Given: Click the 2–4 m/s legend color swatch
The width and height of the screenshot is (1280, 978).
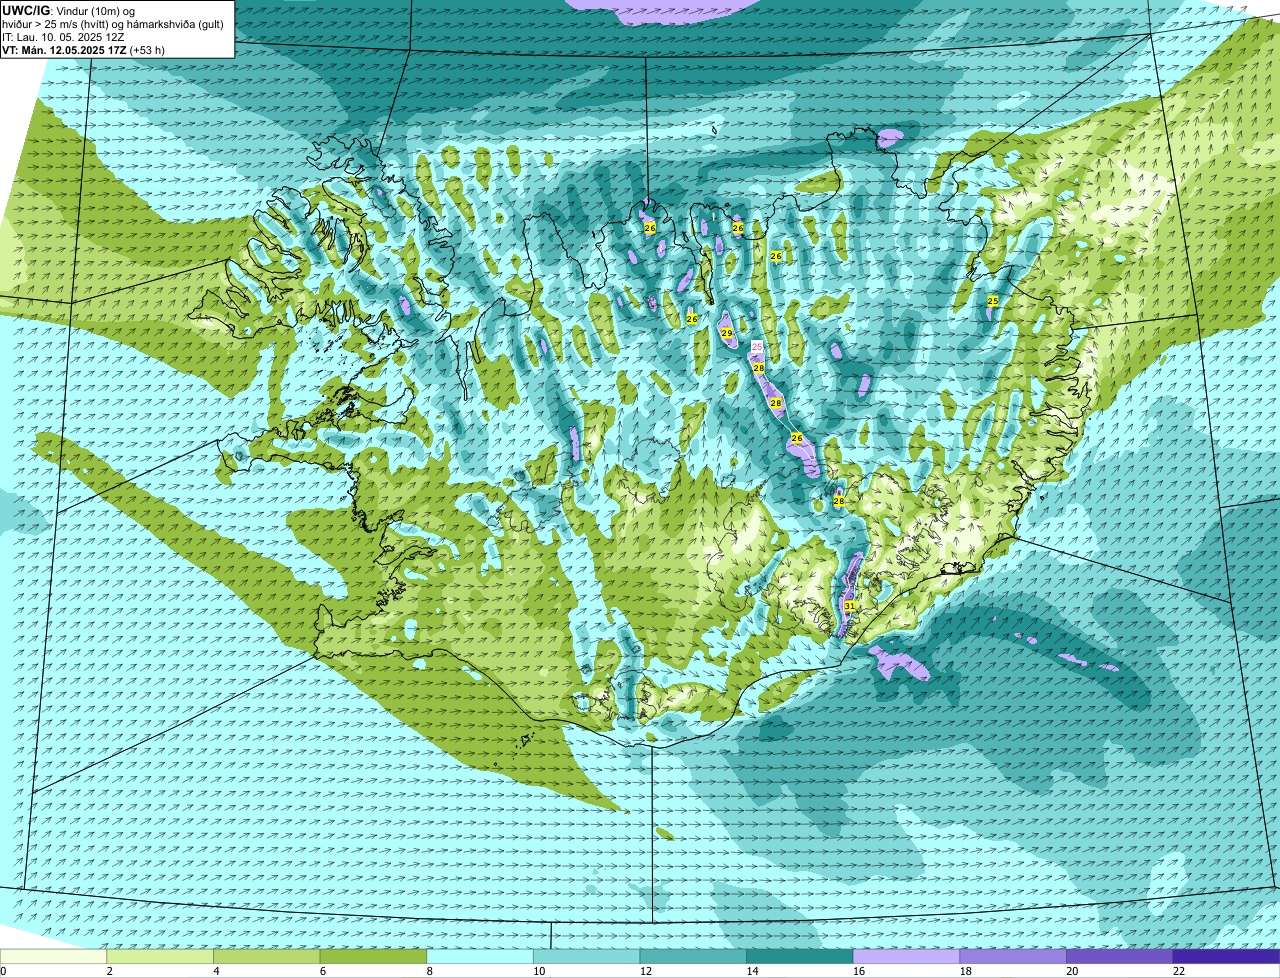Looking at the screenshot, I should (x=160, y=956).
